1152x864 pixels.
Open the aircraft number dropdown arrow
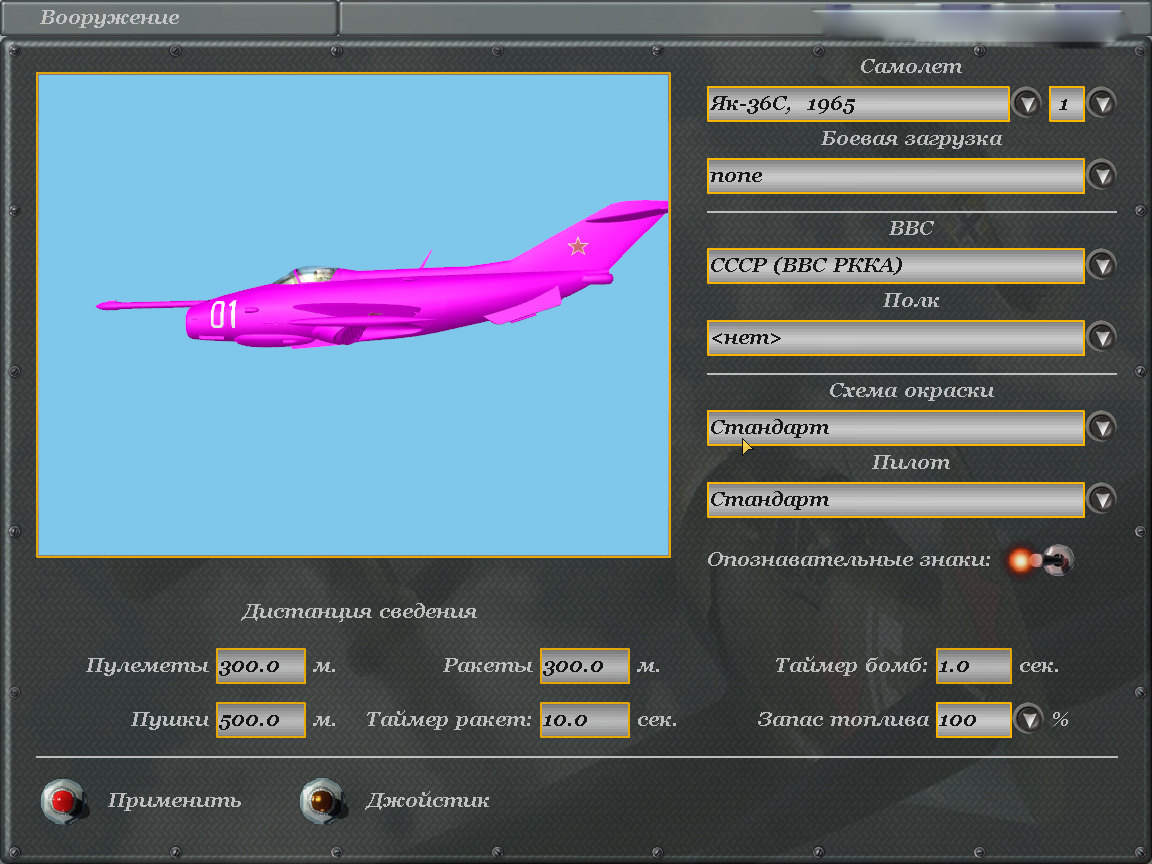[x=1101, y=104]
